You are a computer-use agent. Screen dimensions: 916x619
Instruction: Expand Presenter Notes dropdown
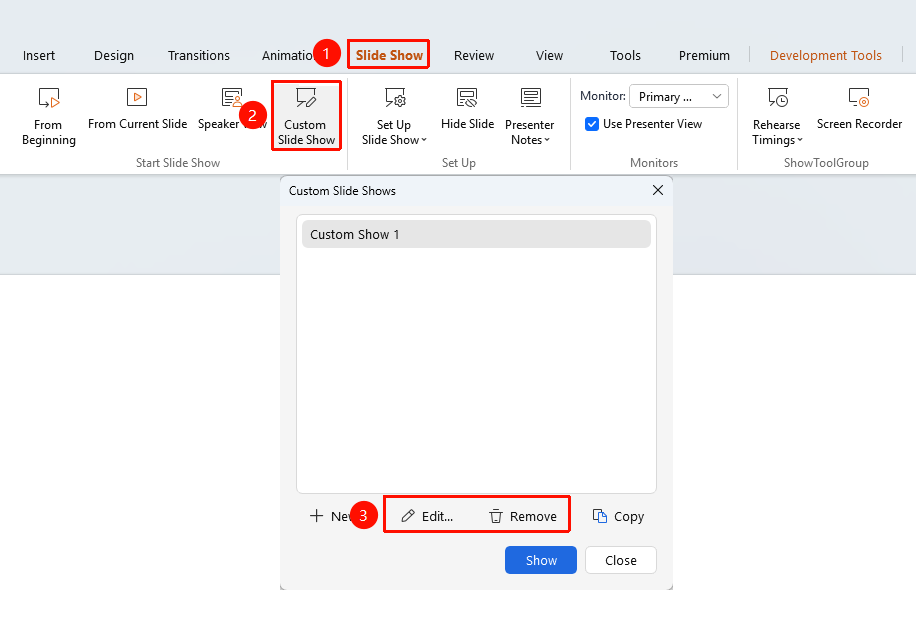click(x=530, y=116)
